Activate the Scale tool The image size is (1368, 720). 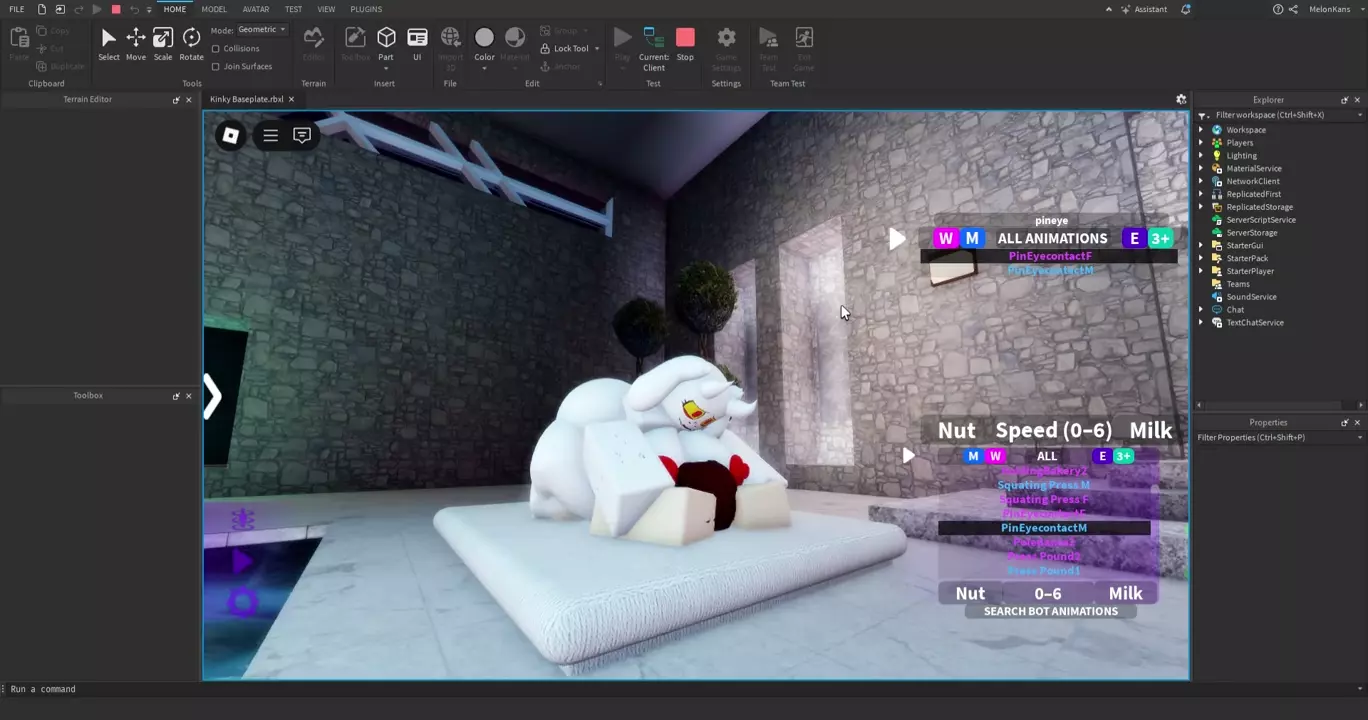pyautogui.click(x=162, y=44)
